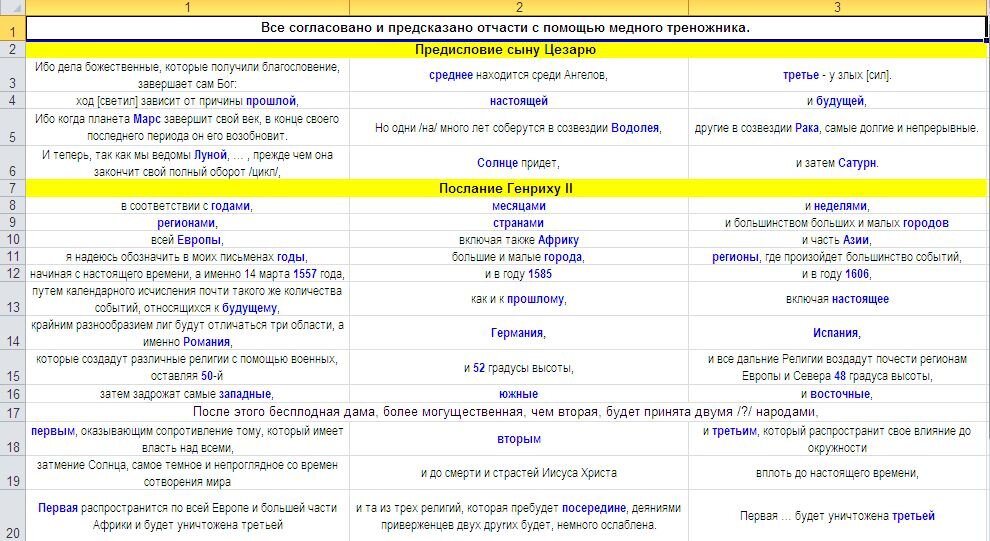Select column header 3
Screen dimensions: 990x541
click(x=837, y=8)
